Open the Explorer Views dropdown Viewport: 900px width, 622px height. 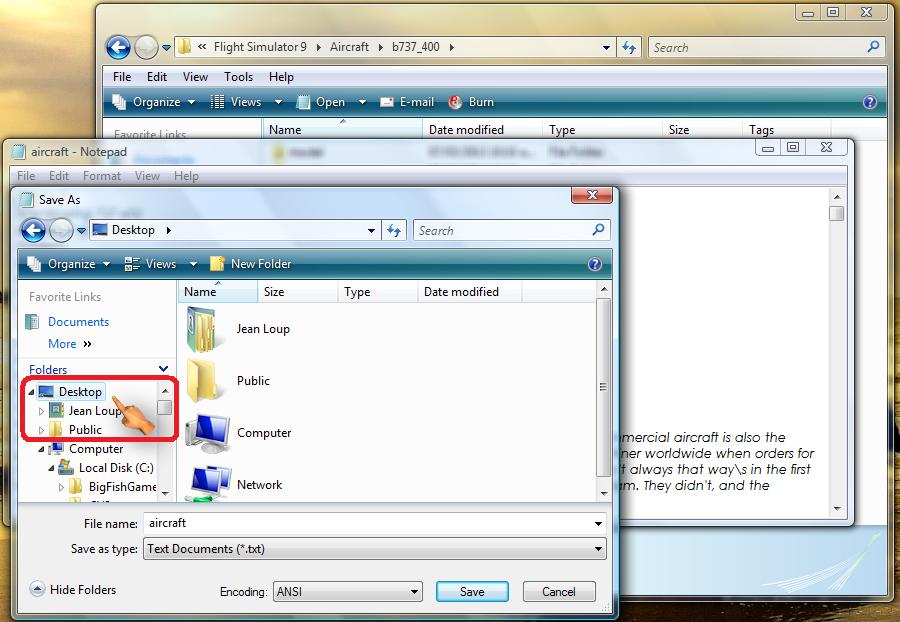[x=278, y=102]
